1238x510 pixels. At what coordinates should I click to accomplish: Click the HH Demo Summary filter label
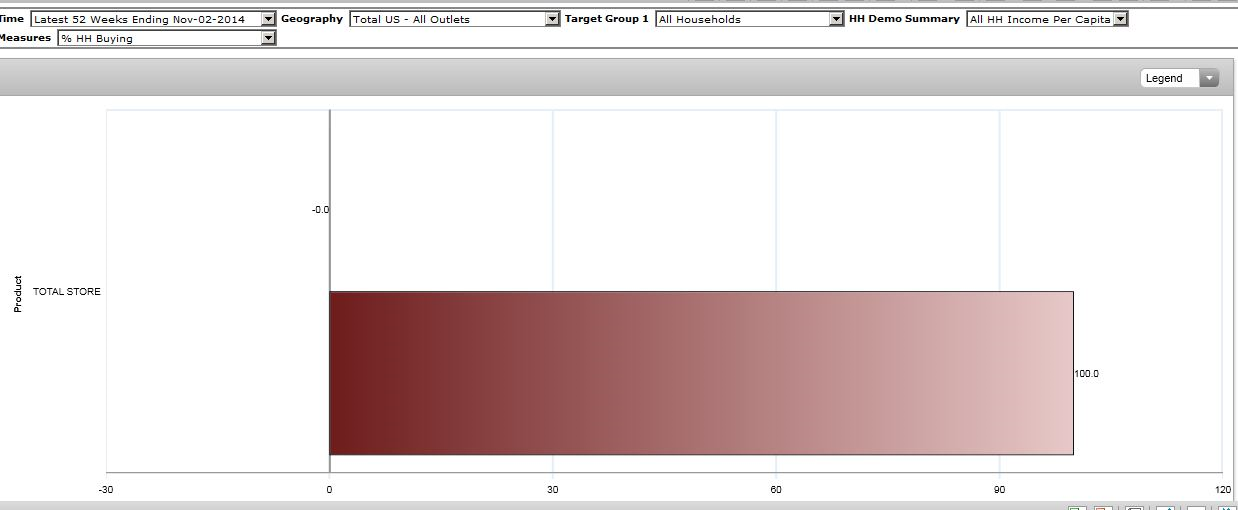(904, 19)
